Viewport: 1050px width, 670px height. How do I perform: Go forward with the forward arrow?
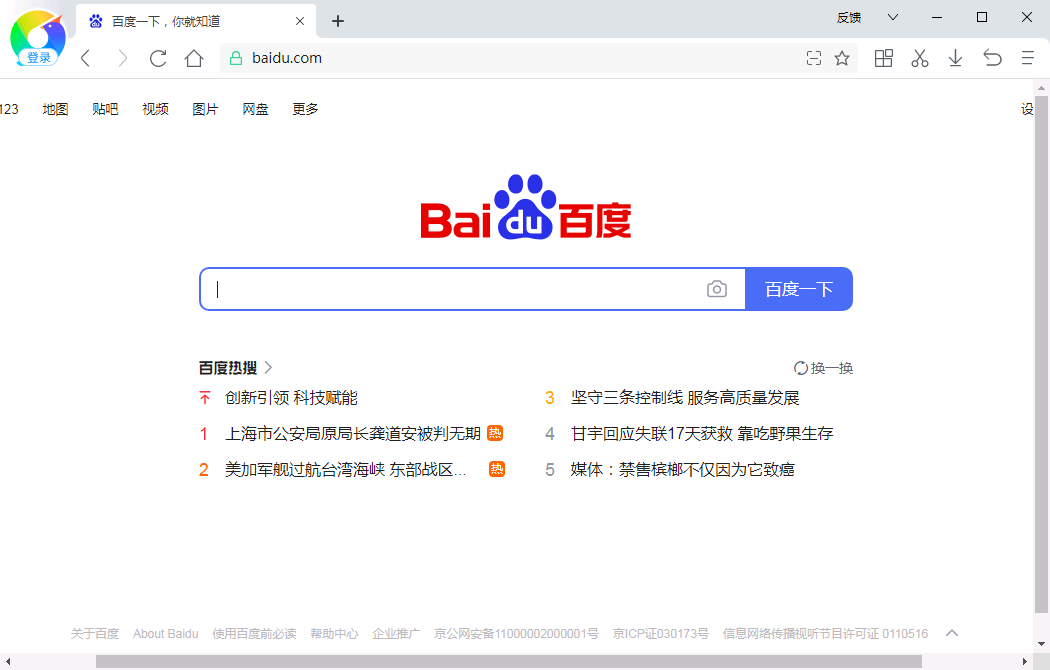pos(122,58)
